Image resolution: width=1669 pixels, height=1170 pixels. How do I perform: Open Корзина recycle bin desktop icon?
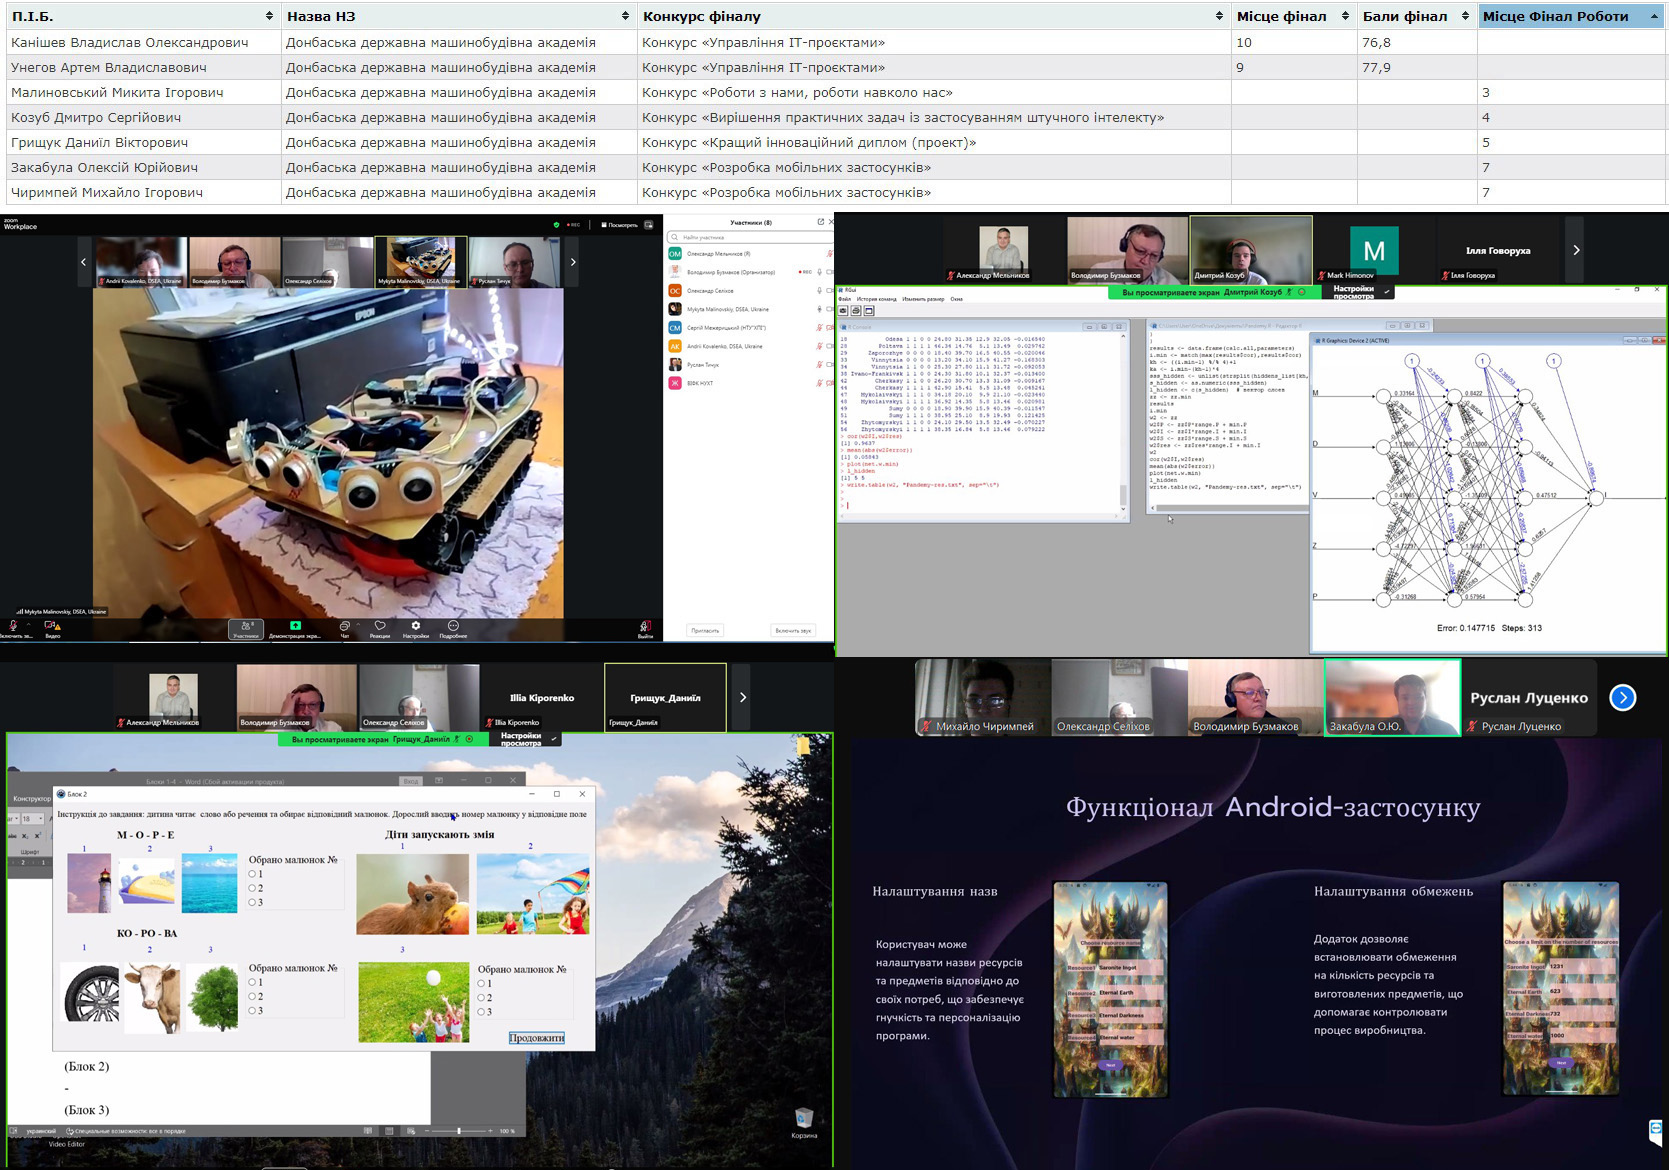[x=804, y=1123]
